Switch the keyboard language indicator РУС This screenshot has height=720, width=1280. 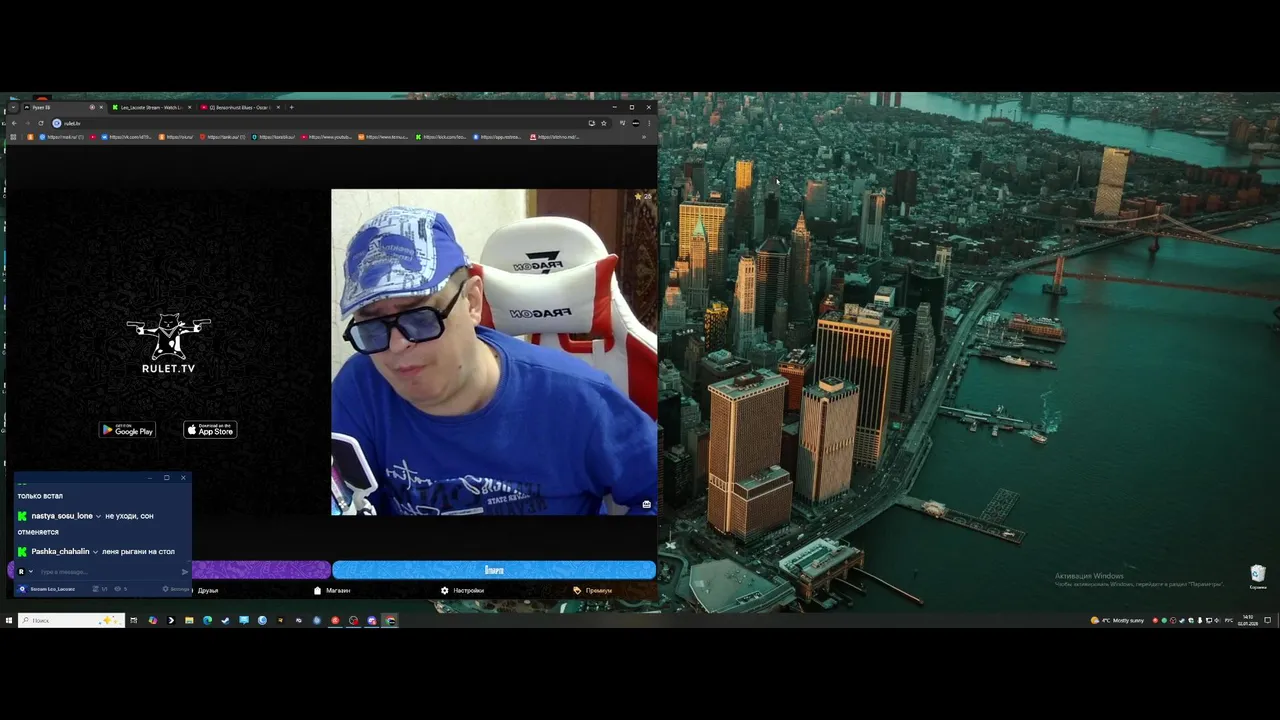pyautogui.click(x=1229, y=620)
